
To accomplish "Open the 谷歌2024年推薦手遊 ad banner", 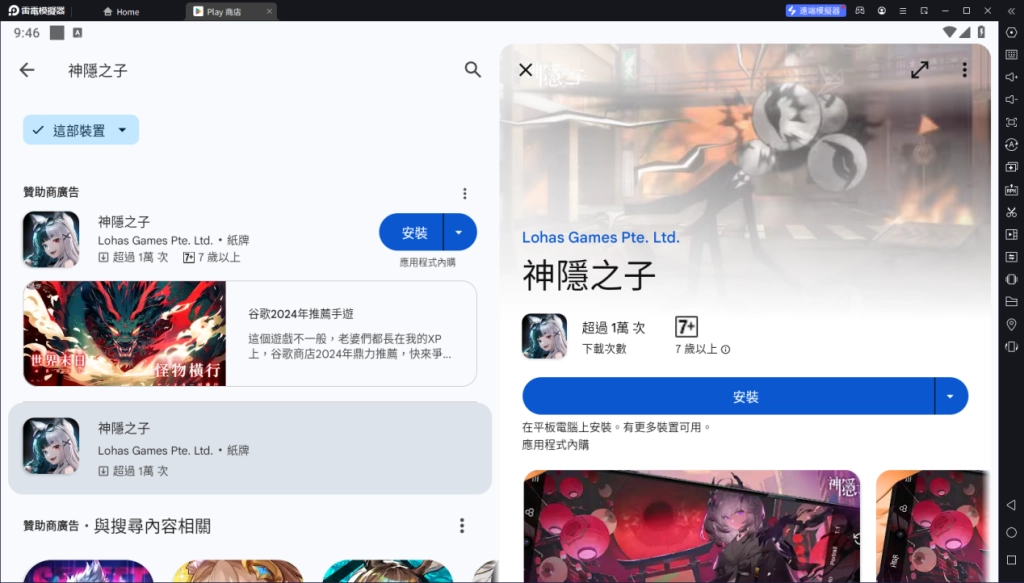I will pos(250,333).
